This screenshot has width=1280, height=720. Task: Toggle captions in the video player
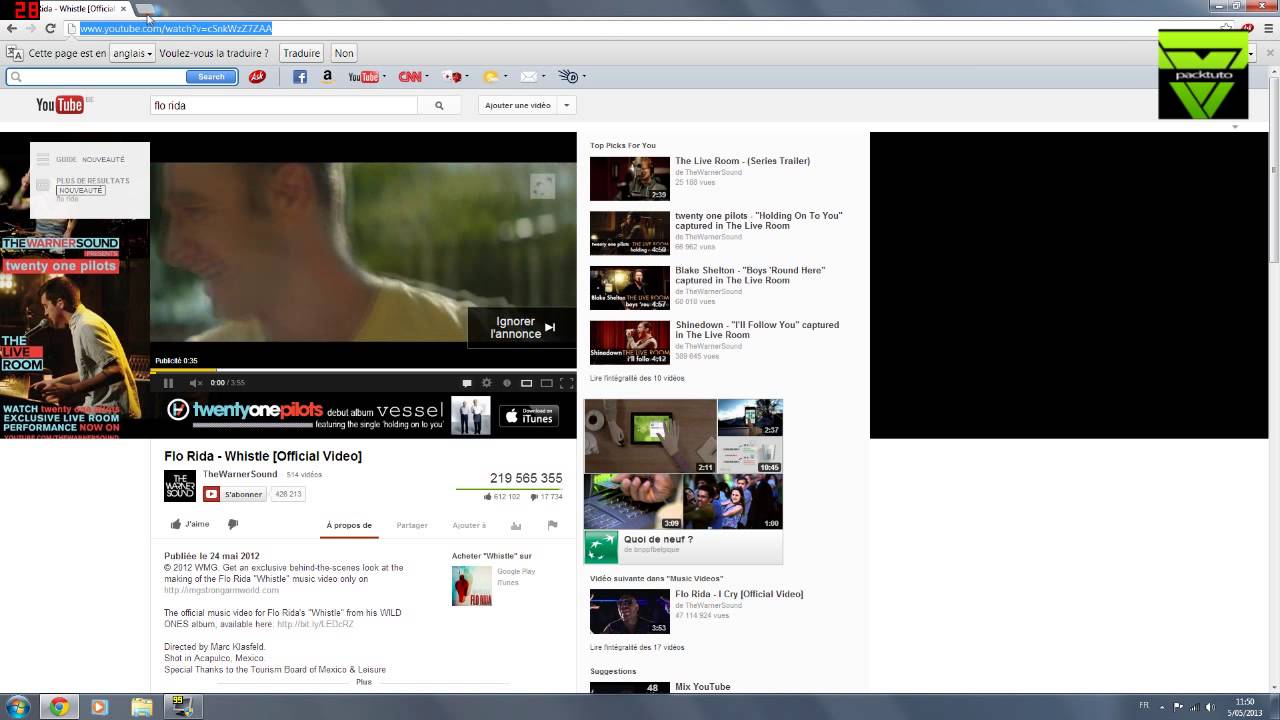coord(467,383)
